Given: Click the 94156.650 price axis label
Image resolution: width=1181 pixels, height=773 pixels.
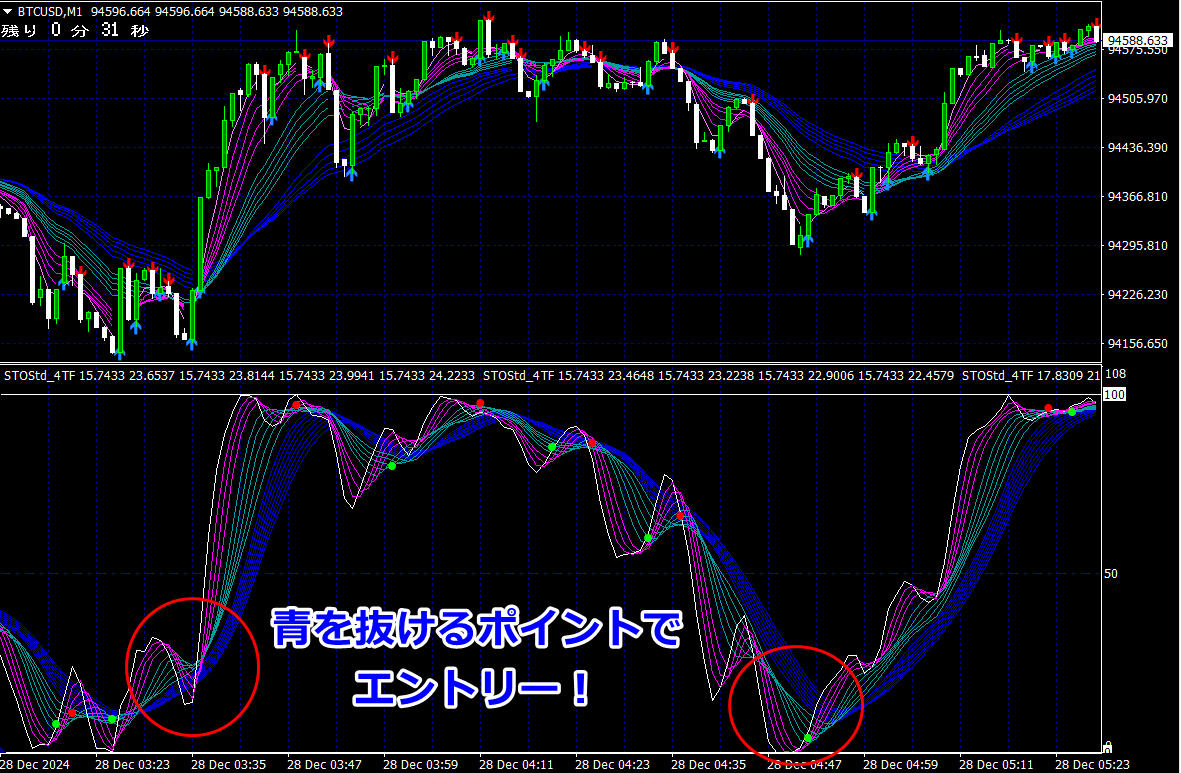Looking at the screenshot, I should 1137,344.
